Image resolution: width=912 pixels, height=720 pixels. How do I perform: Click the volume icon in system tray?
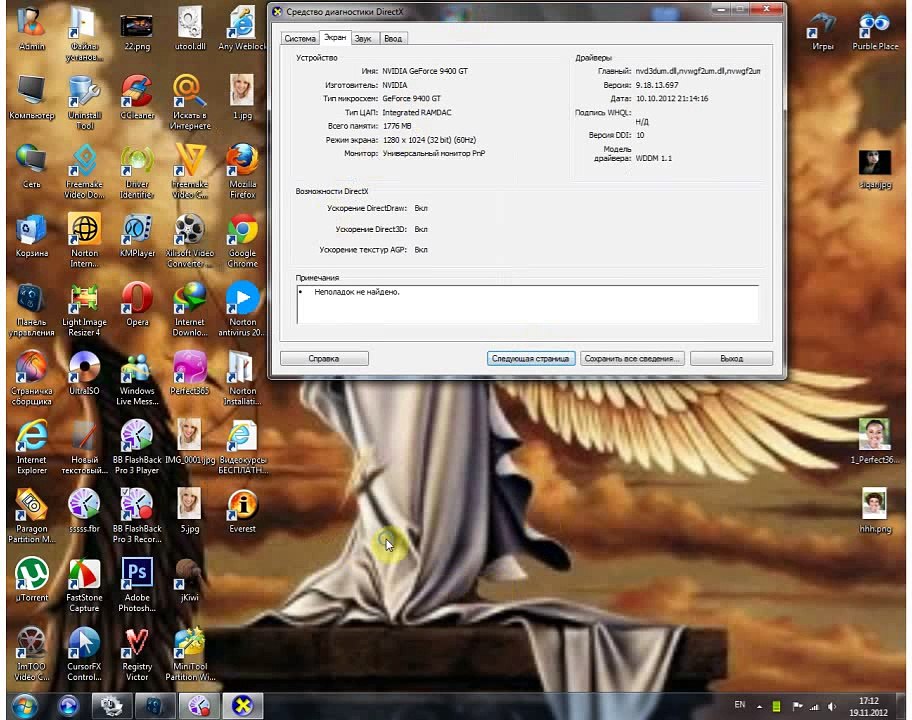[832, 707]
